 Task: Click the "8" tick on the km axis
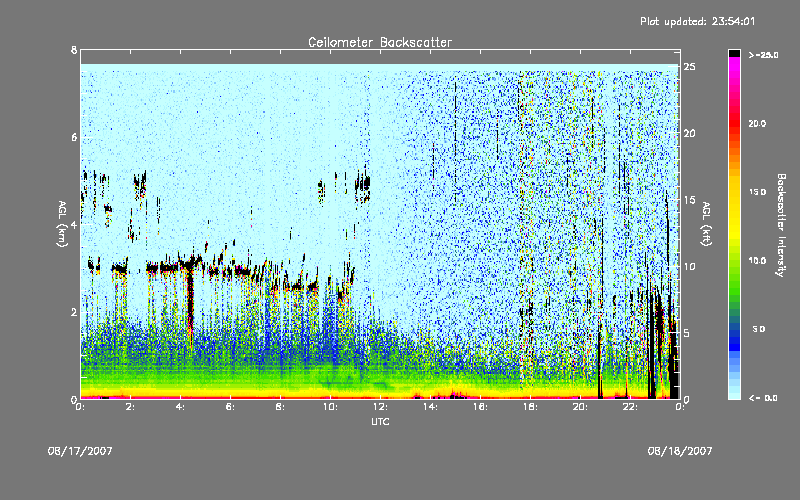[x=74, y=50]
